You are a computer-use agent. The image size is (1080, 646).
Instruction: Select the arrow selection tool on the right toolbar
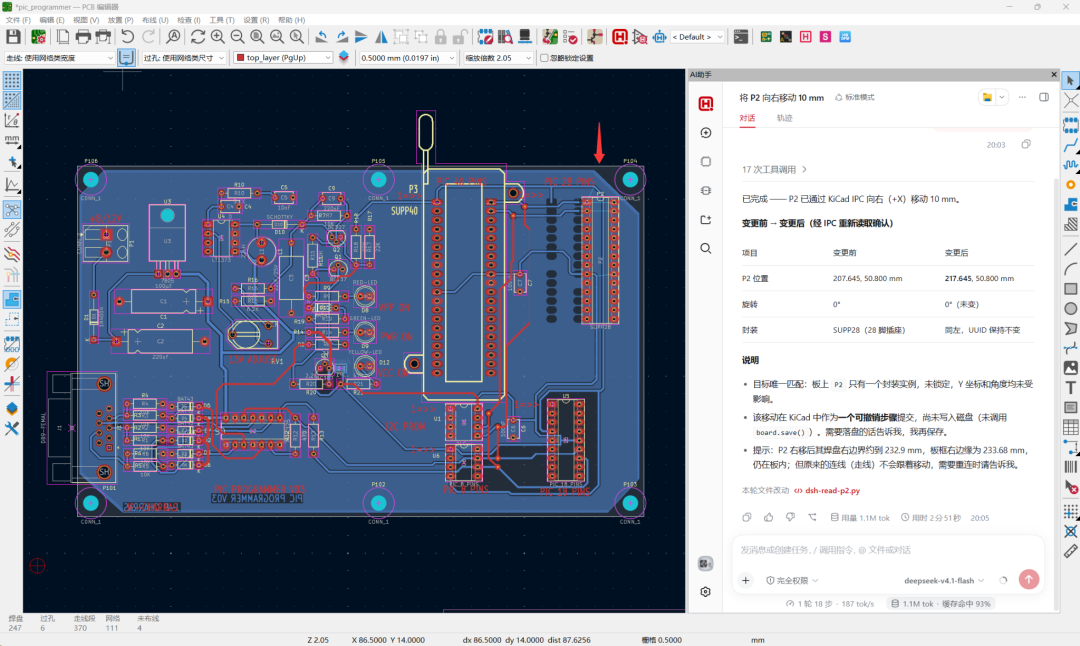pos(1070,81)
